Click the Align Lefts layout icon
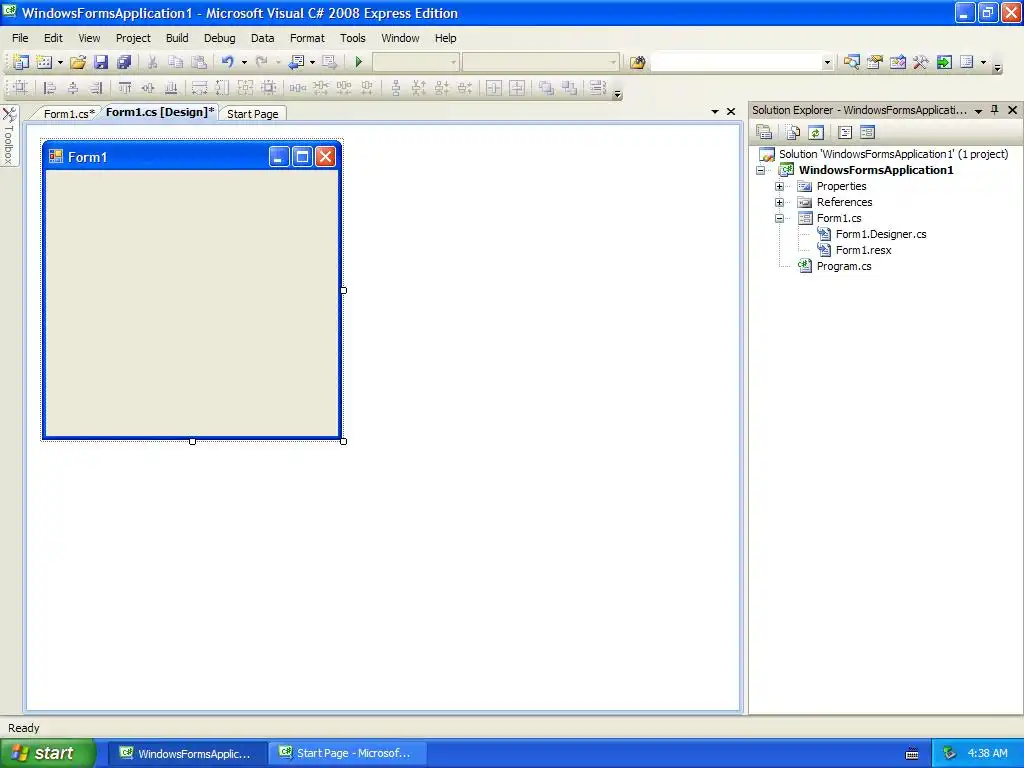1024x768 pixels. point(49,88)
